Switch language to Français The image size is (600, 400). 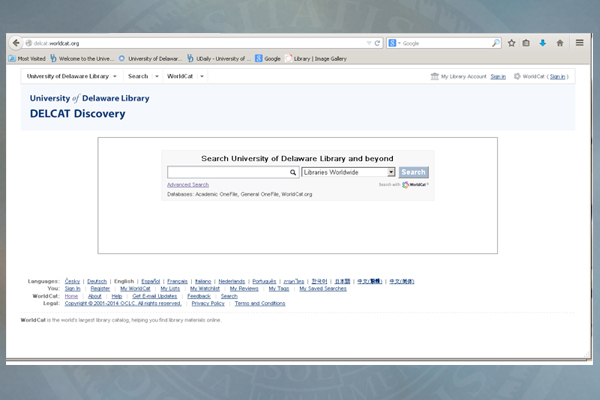[177, 281]
